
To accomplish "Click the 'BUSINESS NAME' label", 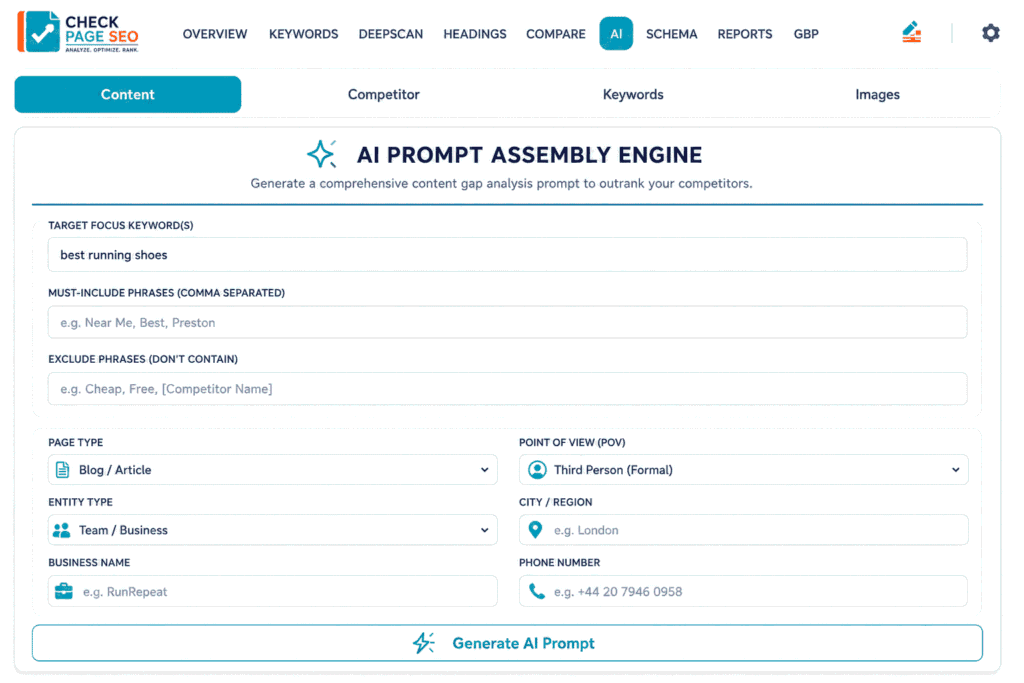I will 89,562.
